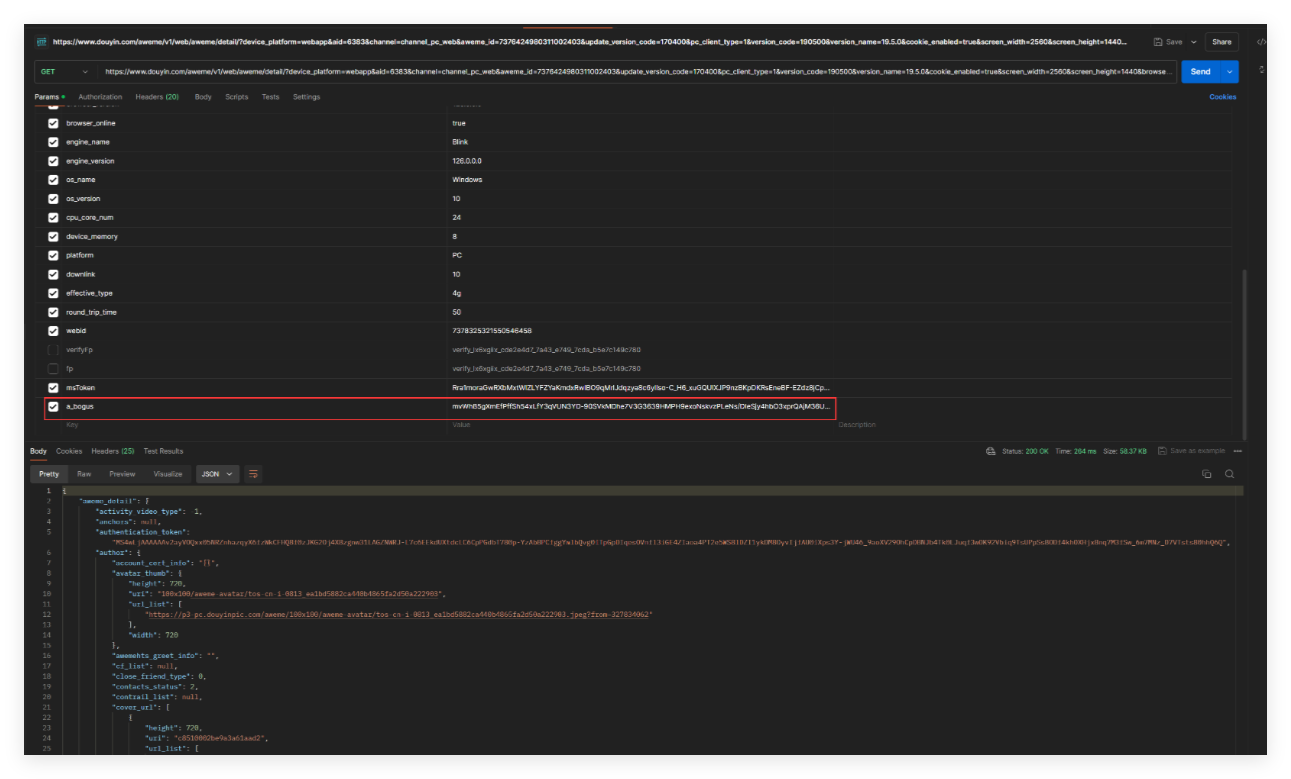Screen dimensions: 1291x779
Task: Uncheck the browser_online parameter
Action: pos(54,123)
